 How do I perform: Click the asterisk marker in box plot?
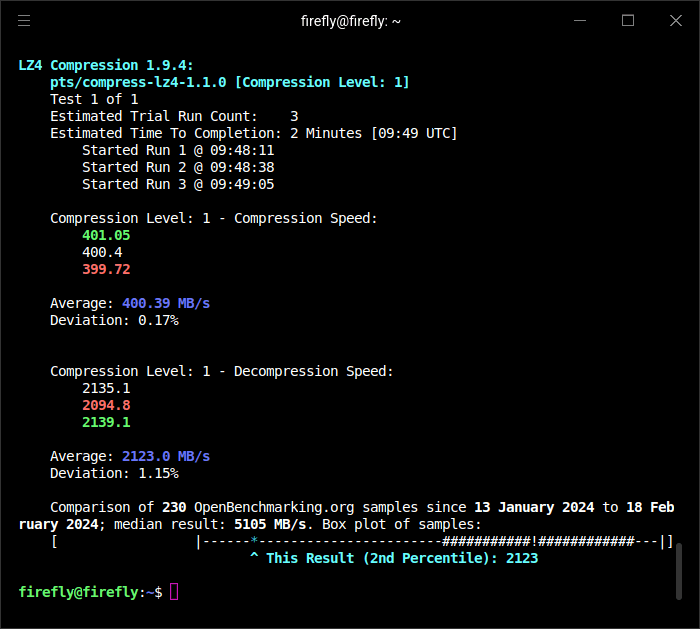tap(254, 541)
